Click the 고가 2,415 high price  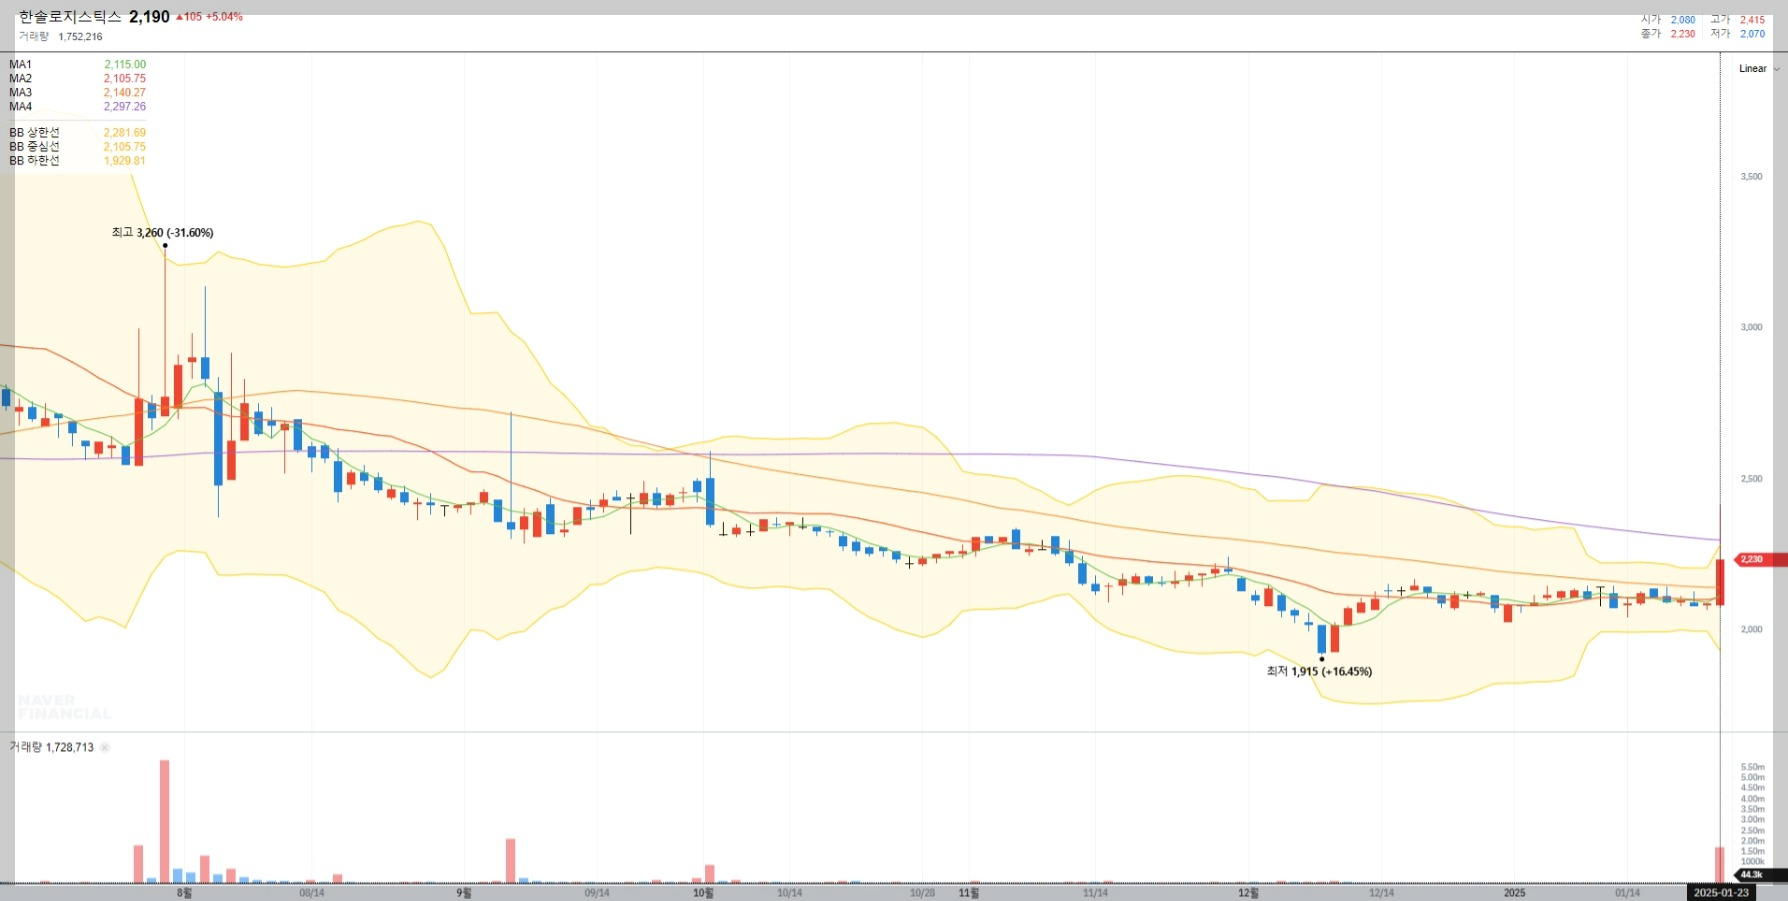tap(1738, 20)
